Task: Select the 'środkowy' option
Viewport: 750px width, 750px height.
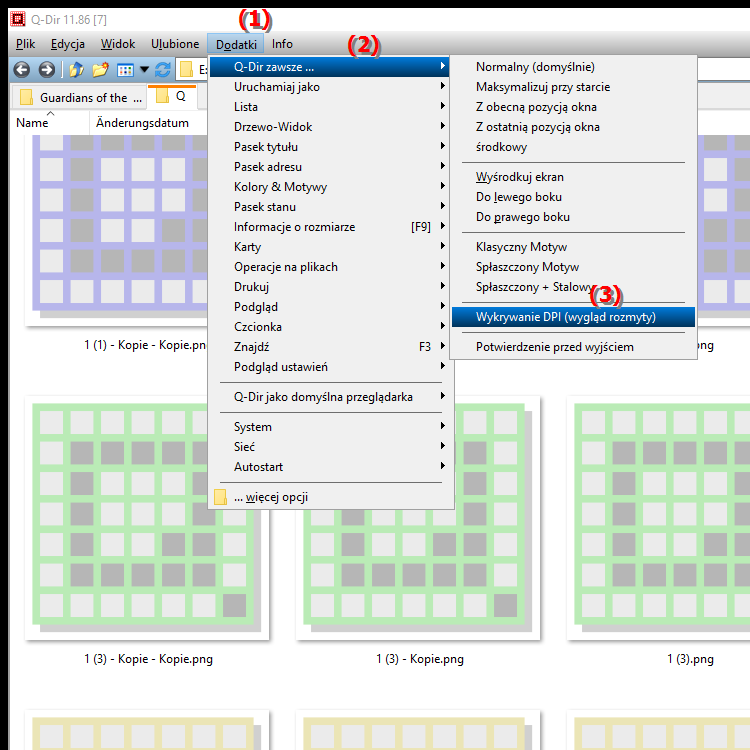Action: [573, 147]
